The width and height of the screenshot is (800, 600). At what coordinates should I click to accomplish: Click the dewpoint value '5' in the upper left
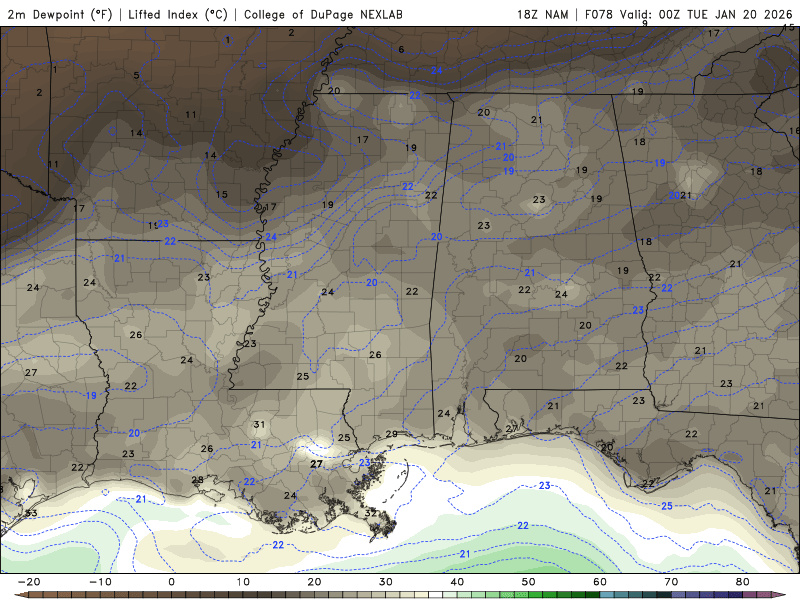point(136,76)
